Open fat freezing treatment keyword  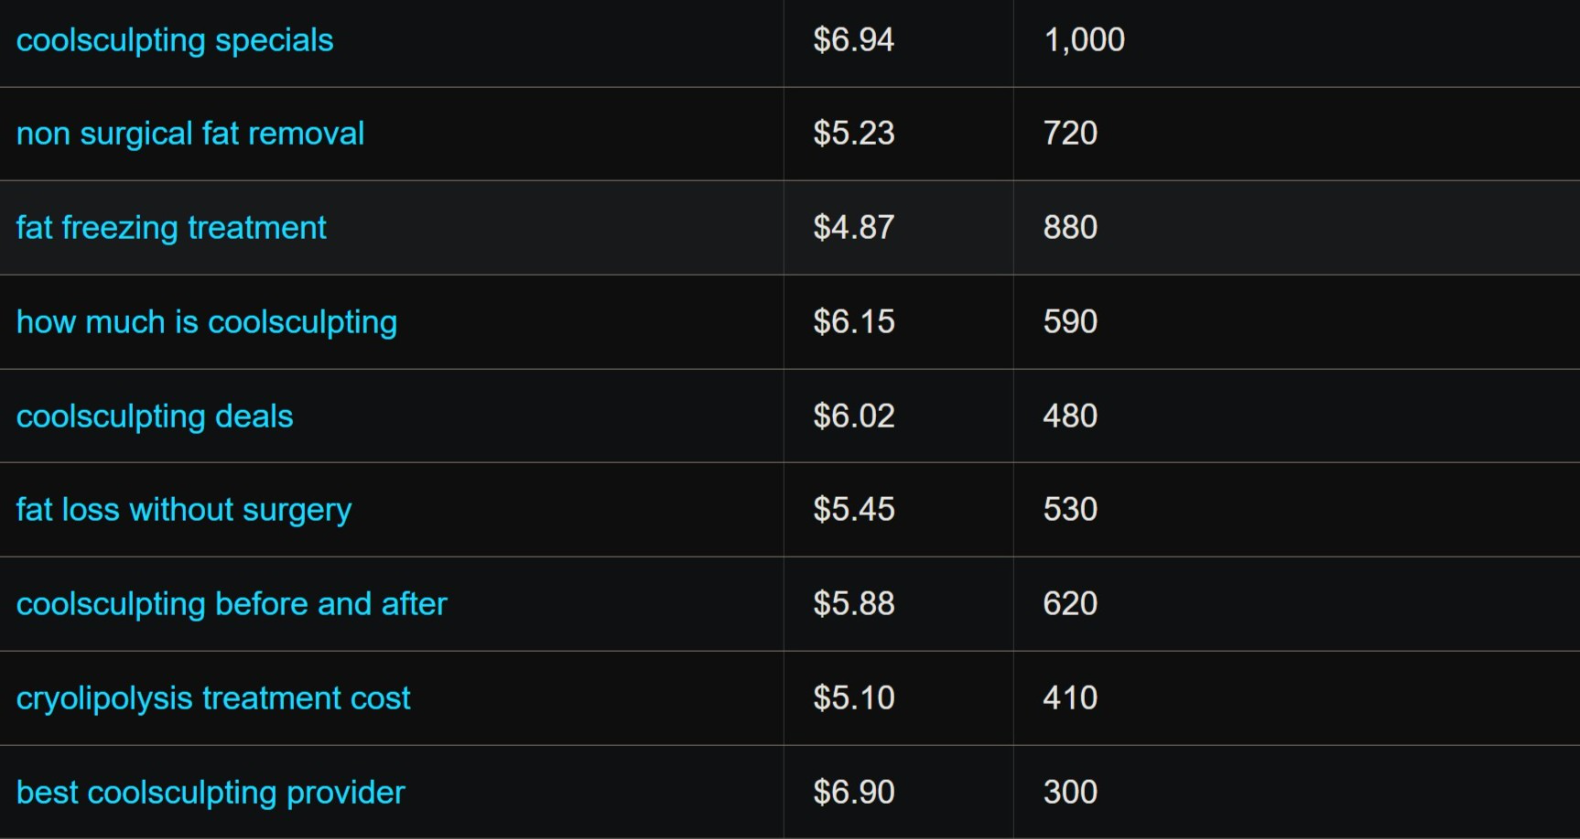coord(171,228)
